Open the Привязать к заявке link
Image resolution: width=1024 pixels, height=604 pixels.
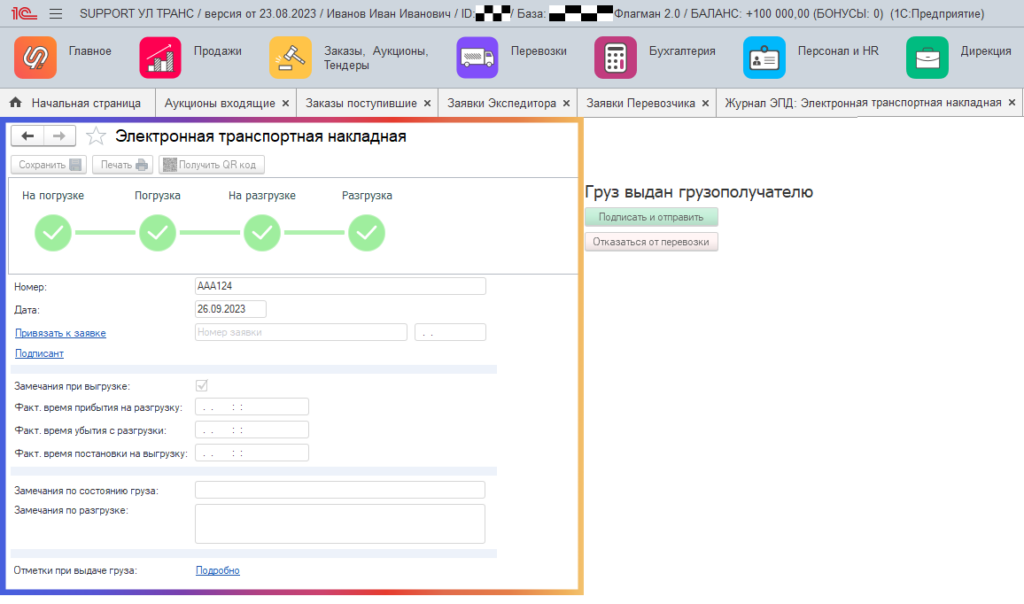60,333
